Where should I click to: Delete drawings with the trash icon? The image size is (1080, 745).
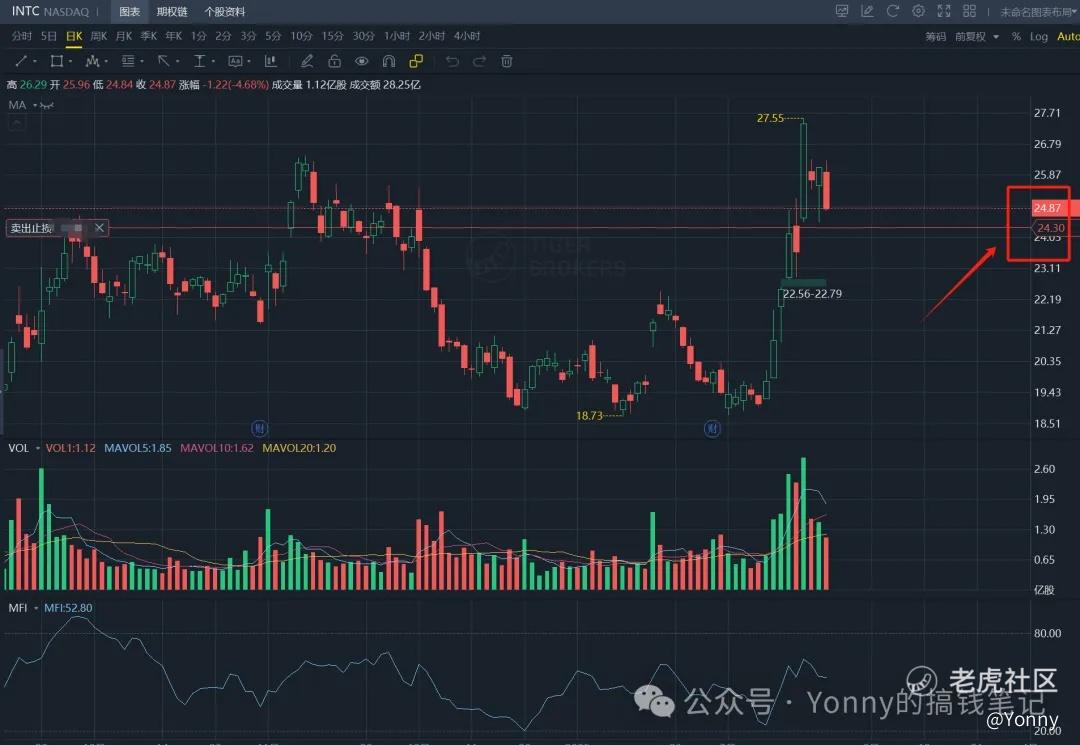(507, 61)
